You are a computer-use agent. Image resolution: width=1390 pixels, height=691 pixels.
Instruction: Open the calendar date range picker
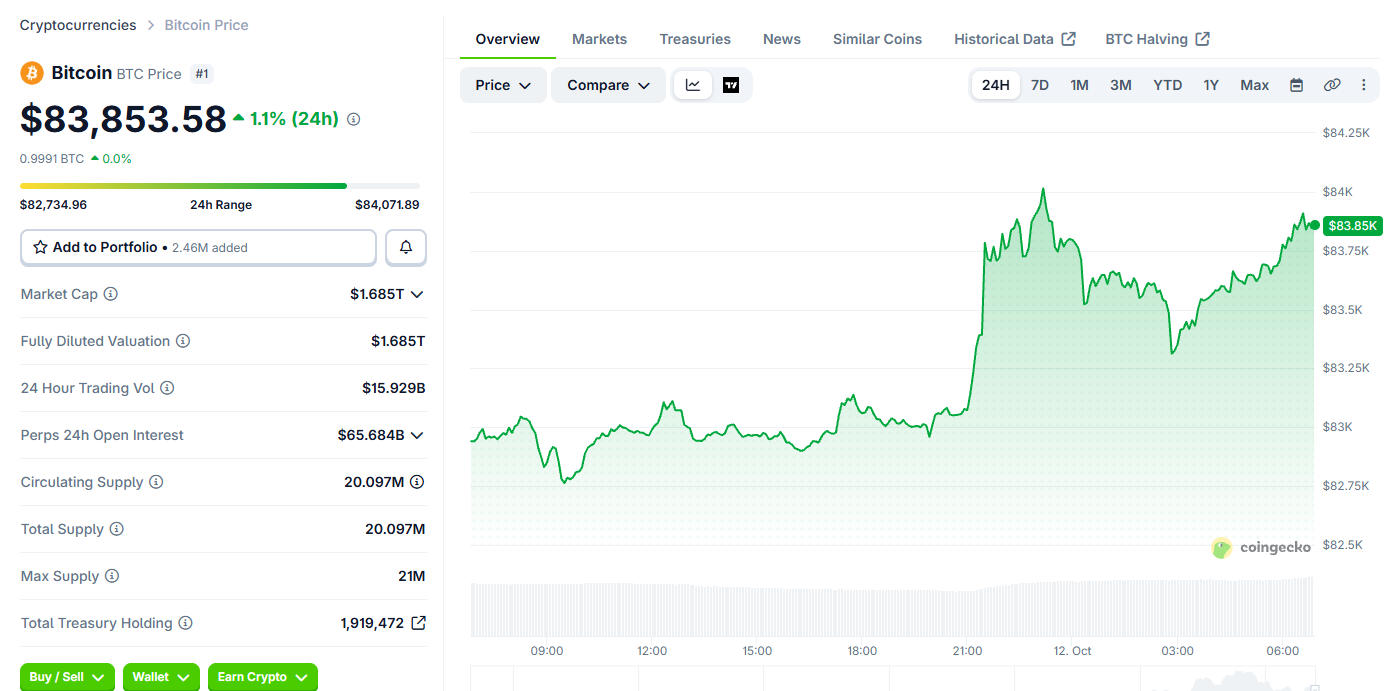tap(1296, 85)
